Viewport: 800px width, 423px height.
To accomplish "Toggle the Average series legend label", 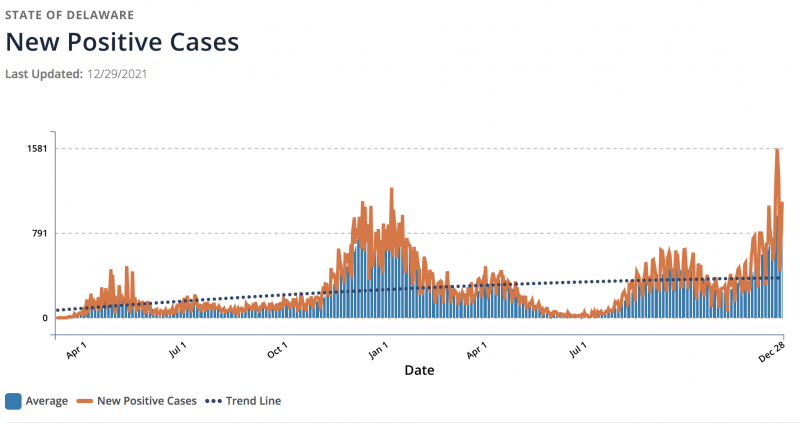I will click(46, 401).
